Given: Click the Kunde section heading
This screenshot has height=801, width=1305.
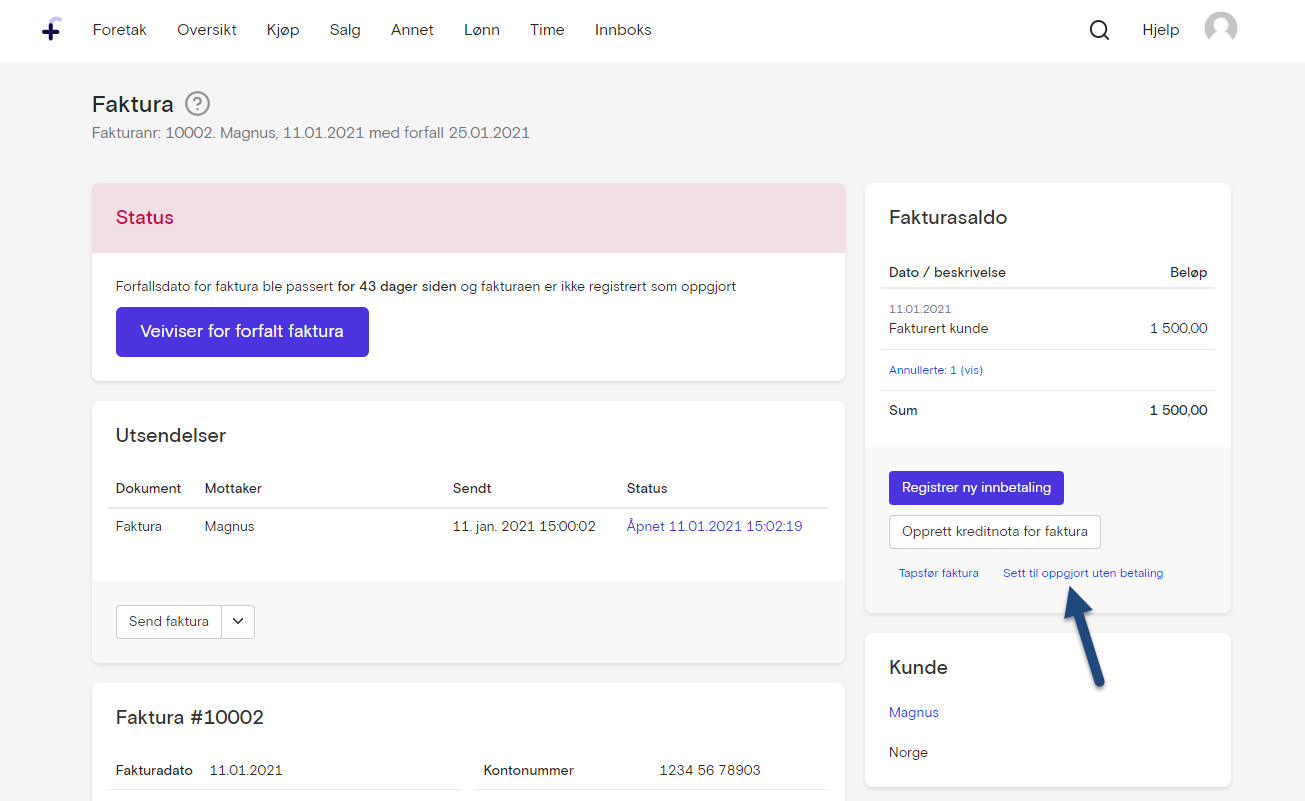Looking at the screenshot, I should click(918, 667).
